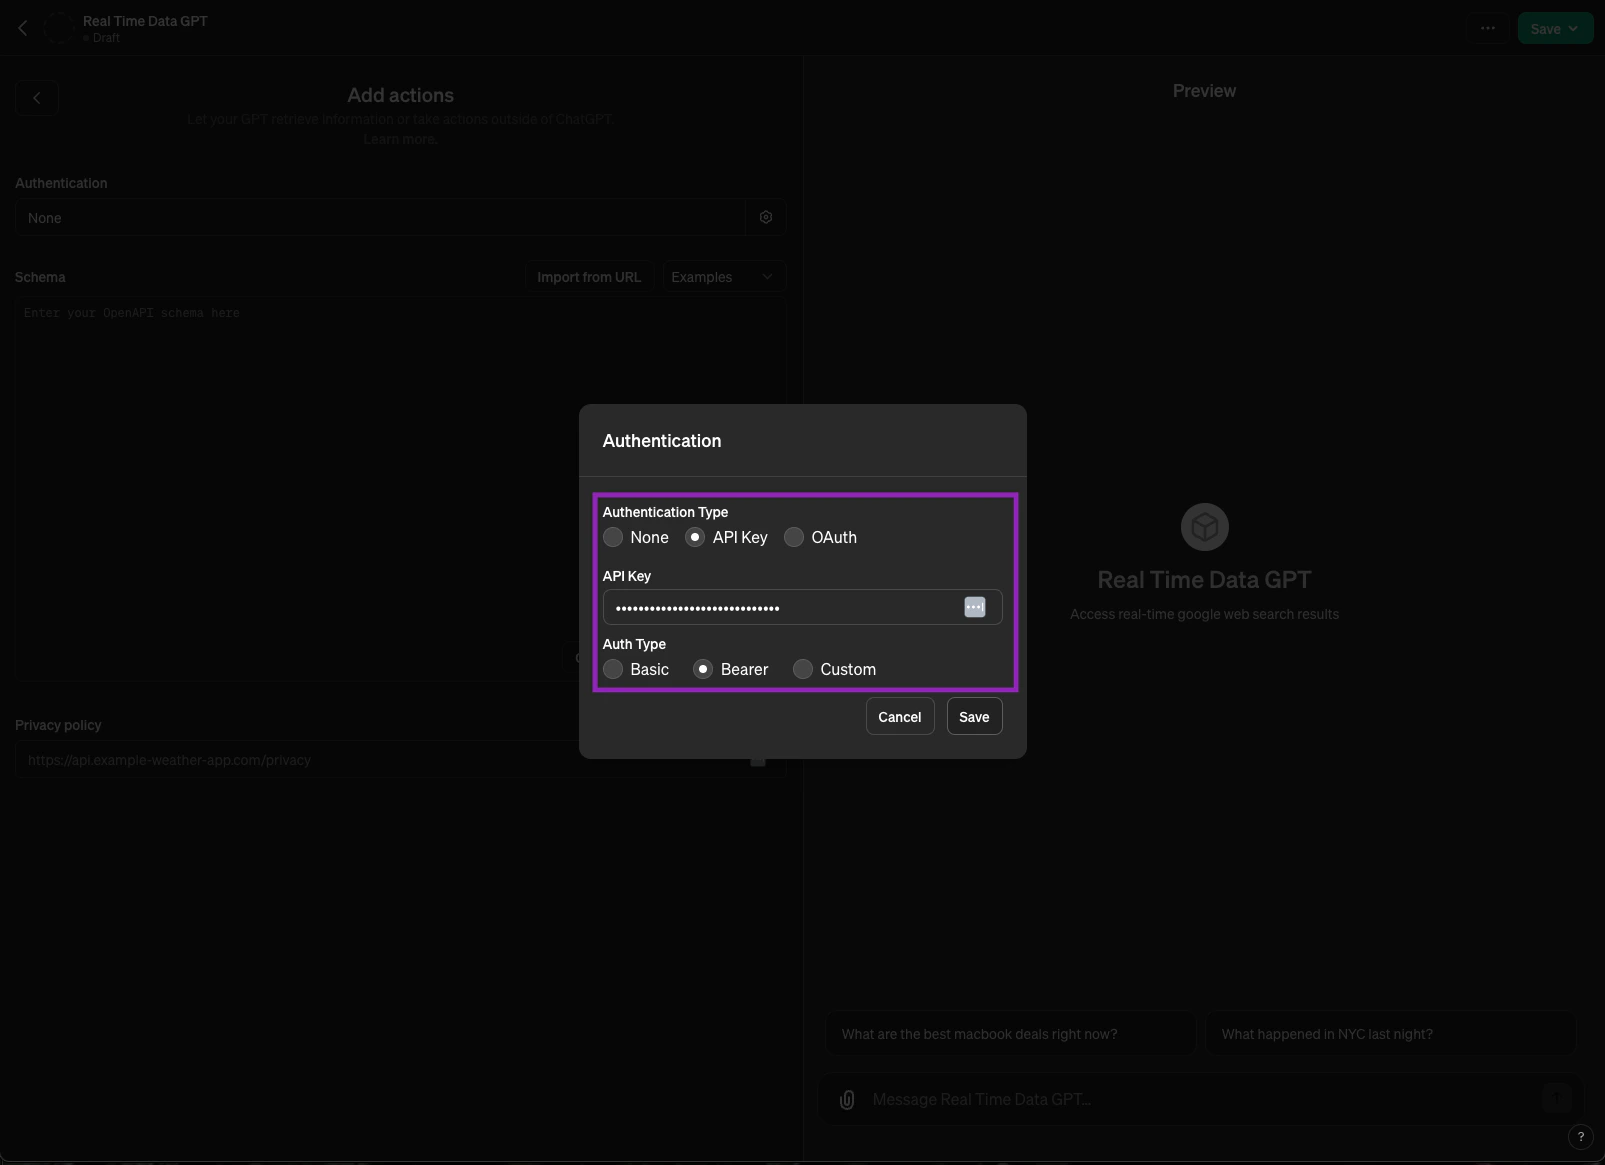
Task: Choose the NYC last night suggestion prompt
Action: point(1391,1034)
